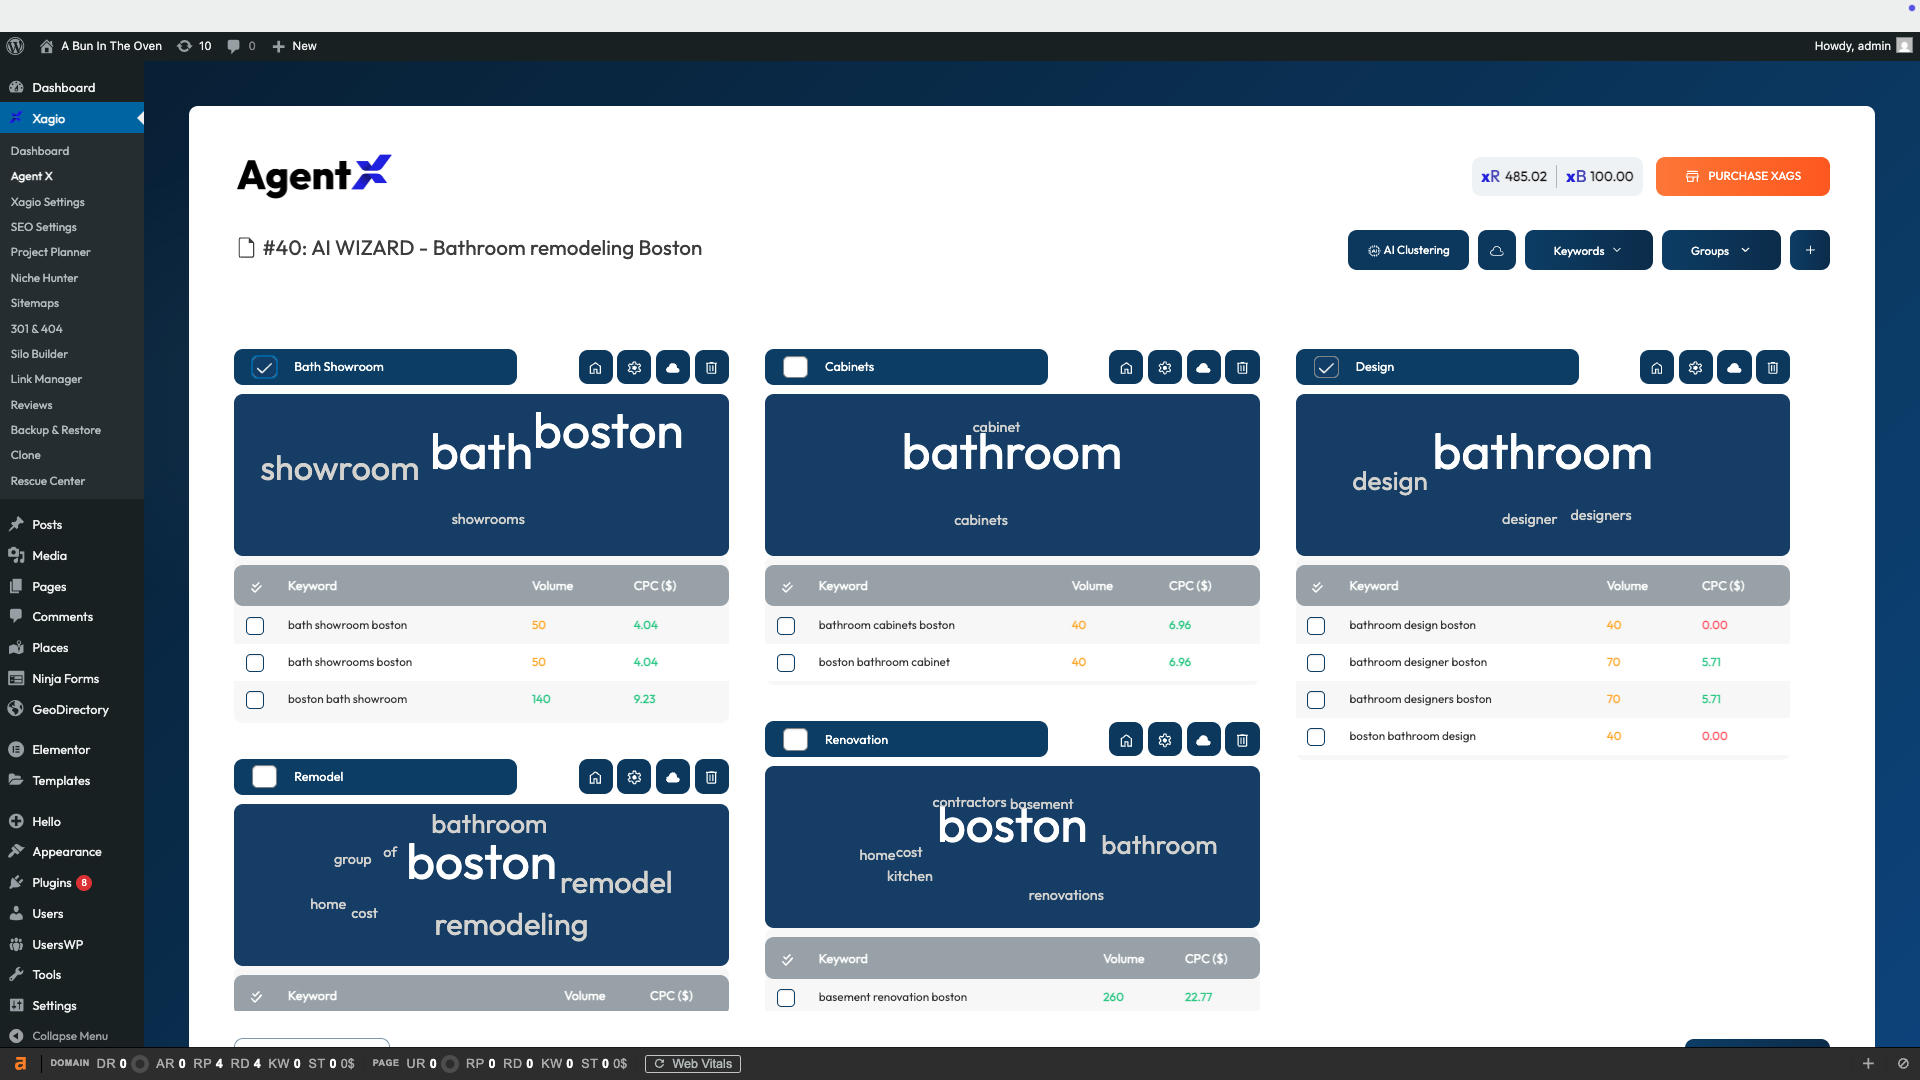
Task: Open settings gear for Cabinets group
Action: click(1165, 368)
